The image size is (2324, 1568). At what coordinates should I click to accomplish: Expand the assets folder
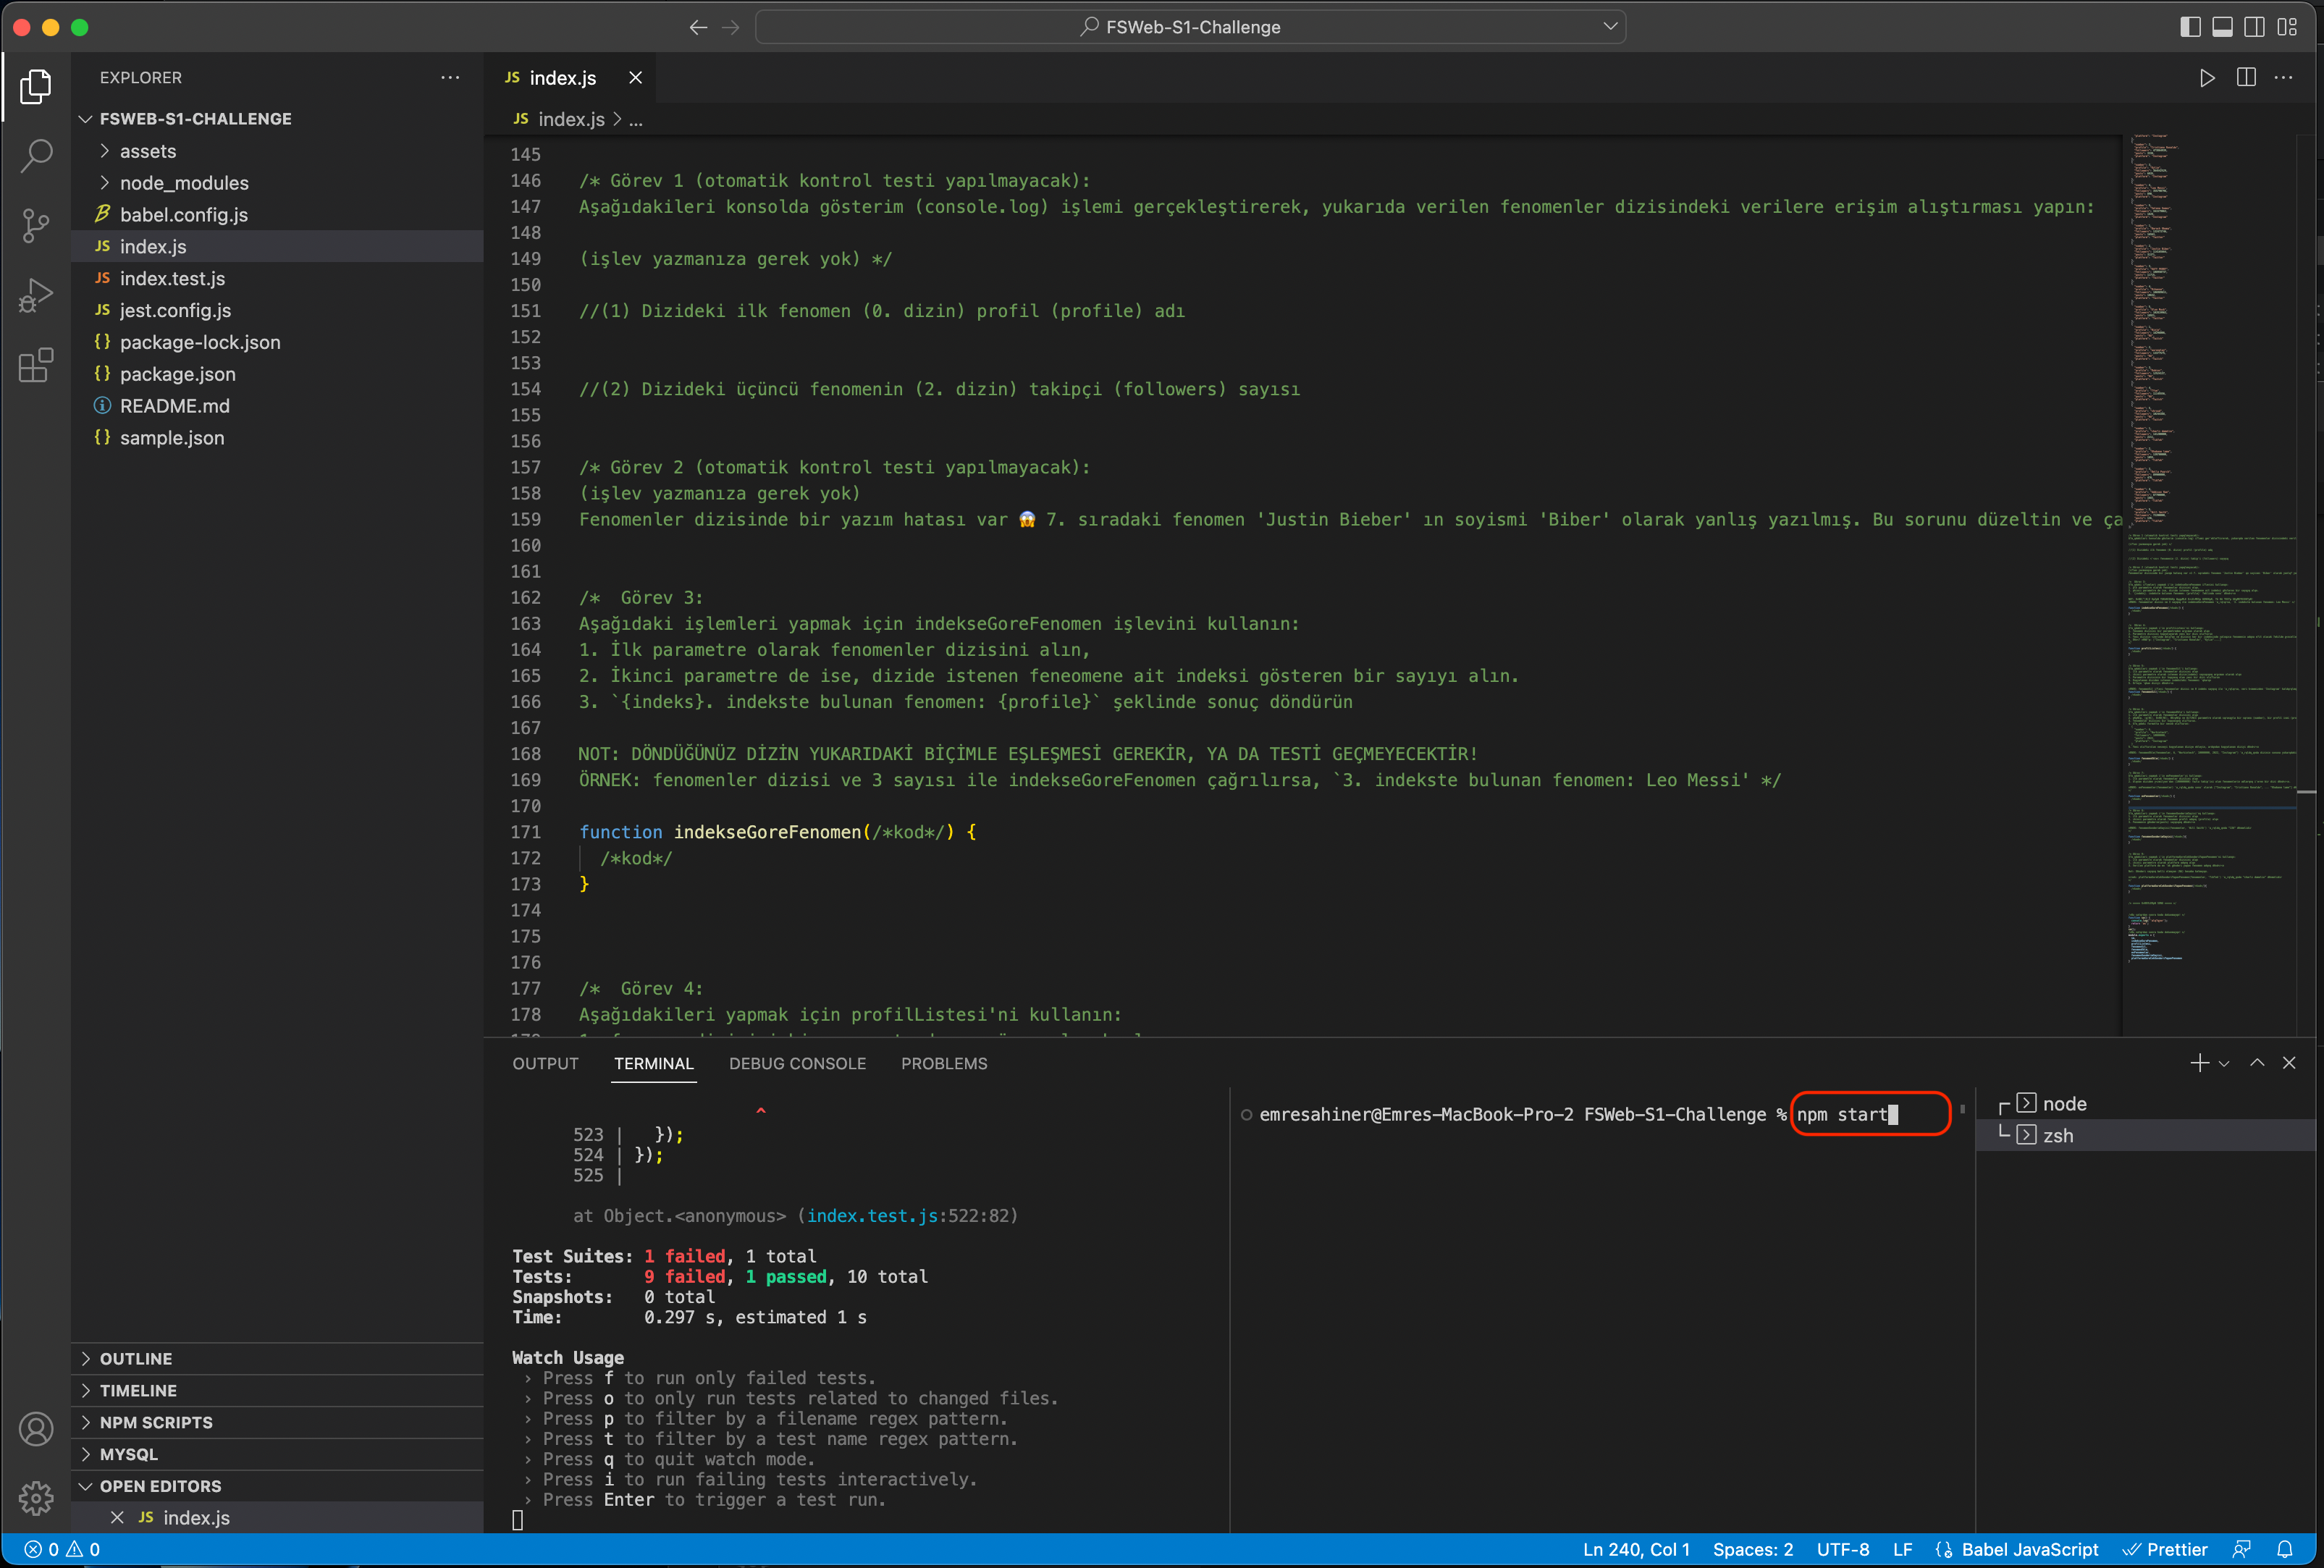click(148, 151)
